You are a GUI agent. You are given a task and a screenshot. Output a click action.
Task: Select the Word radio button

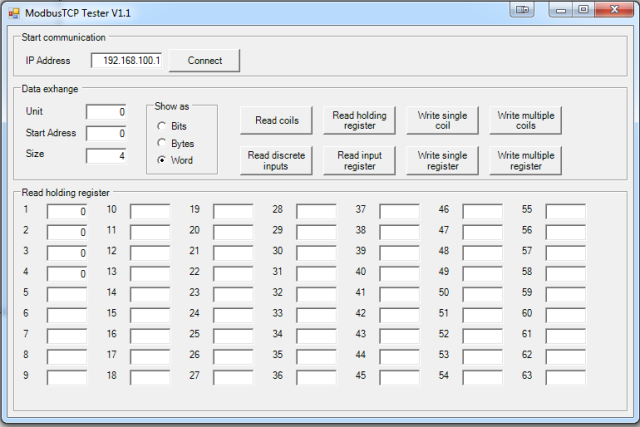[x=162, y=160]
